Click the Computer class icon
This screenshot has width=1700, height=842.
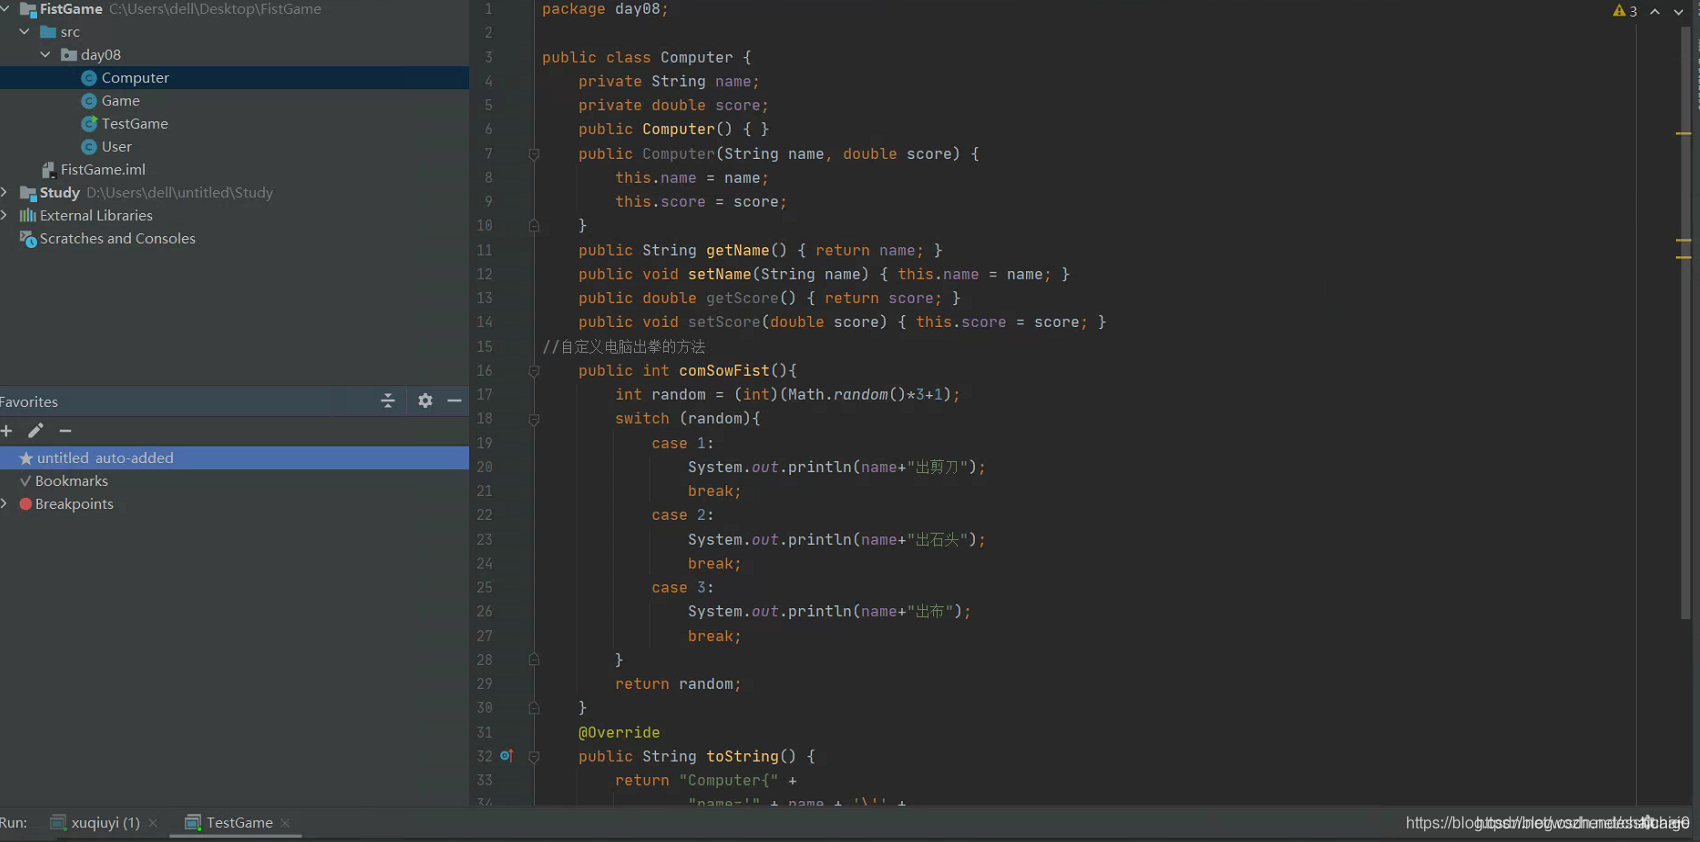(89, 78)
